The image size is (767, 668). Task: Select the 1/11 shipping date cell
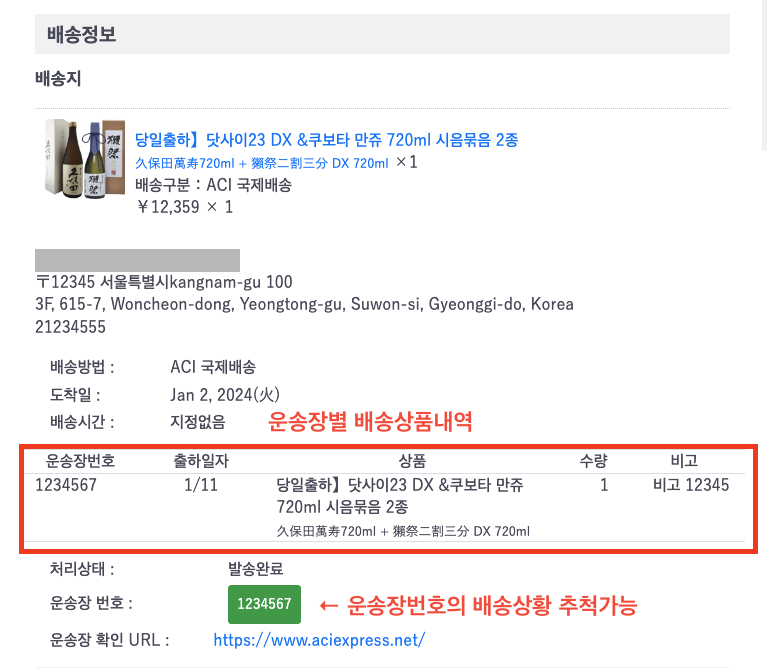201,486
